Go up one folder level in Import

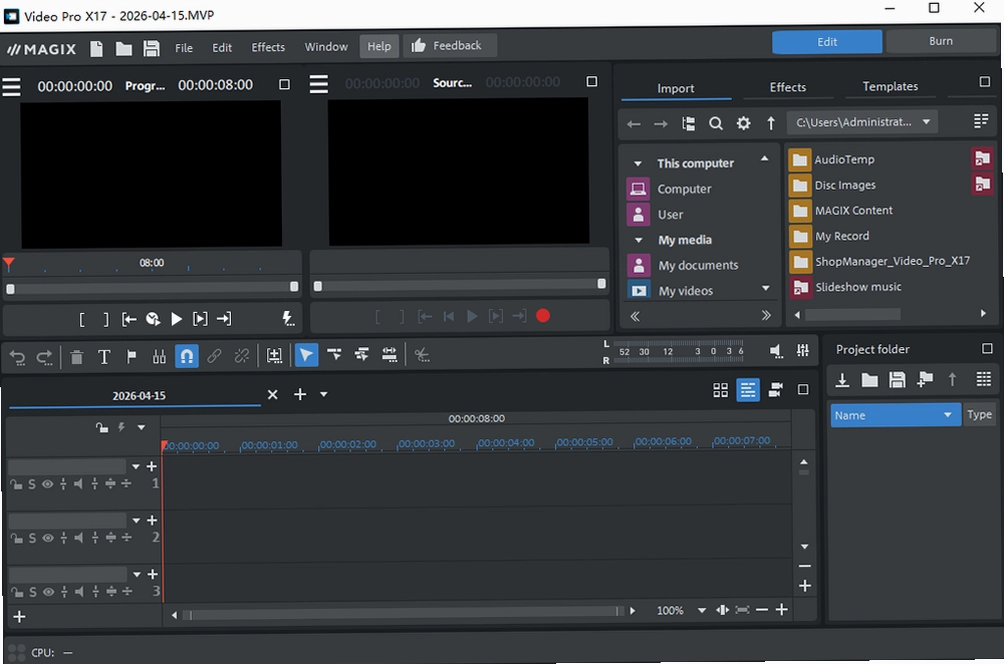771,123
